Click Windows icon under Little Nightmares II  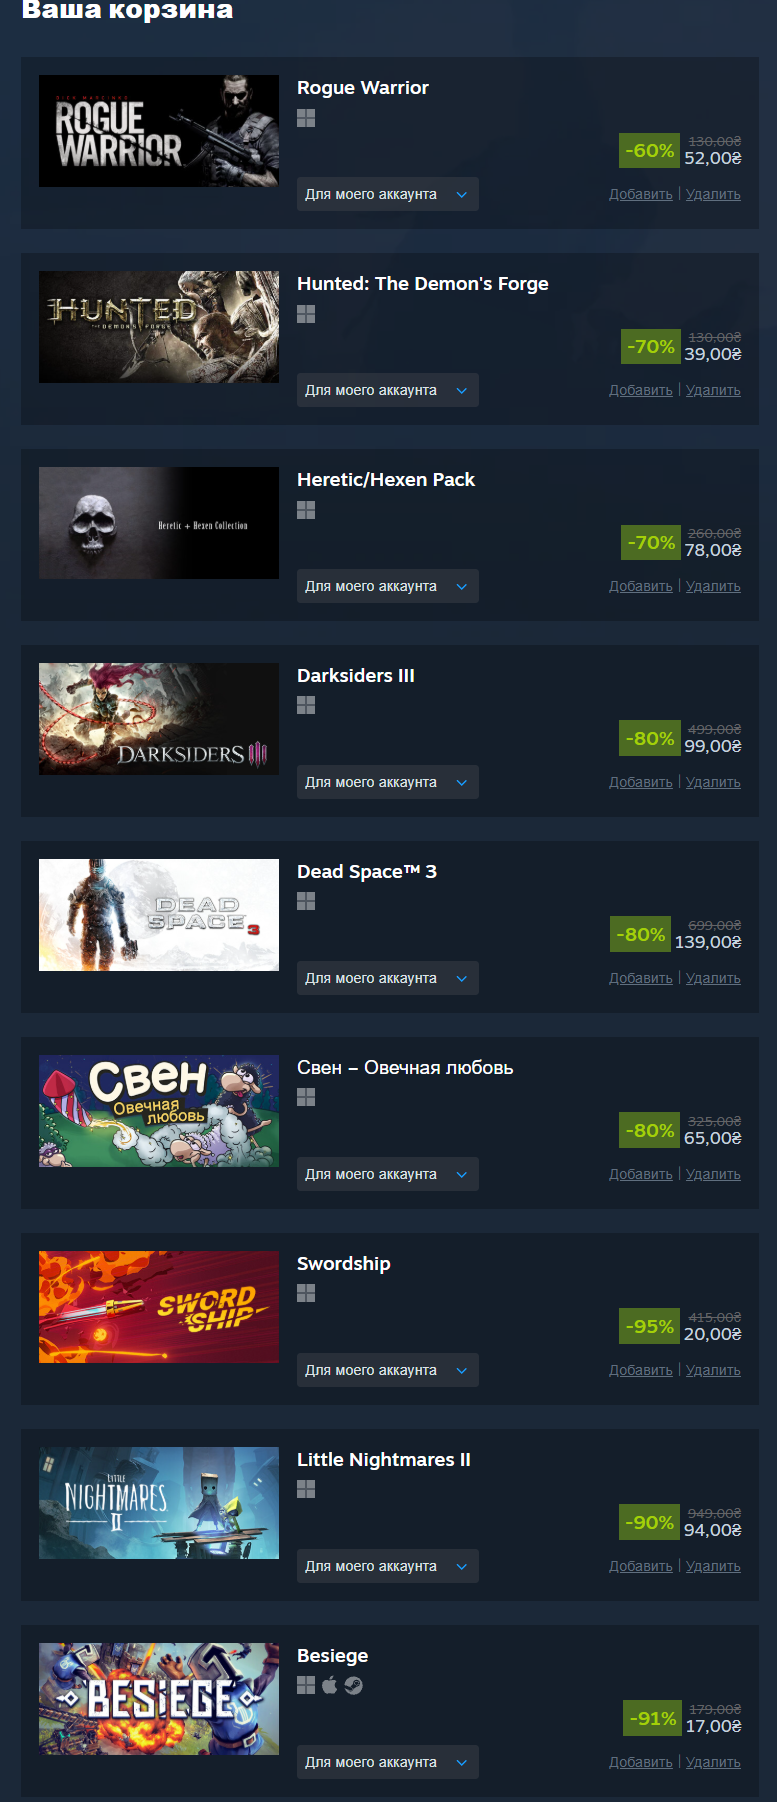(x=306, y=1489)
